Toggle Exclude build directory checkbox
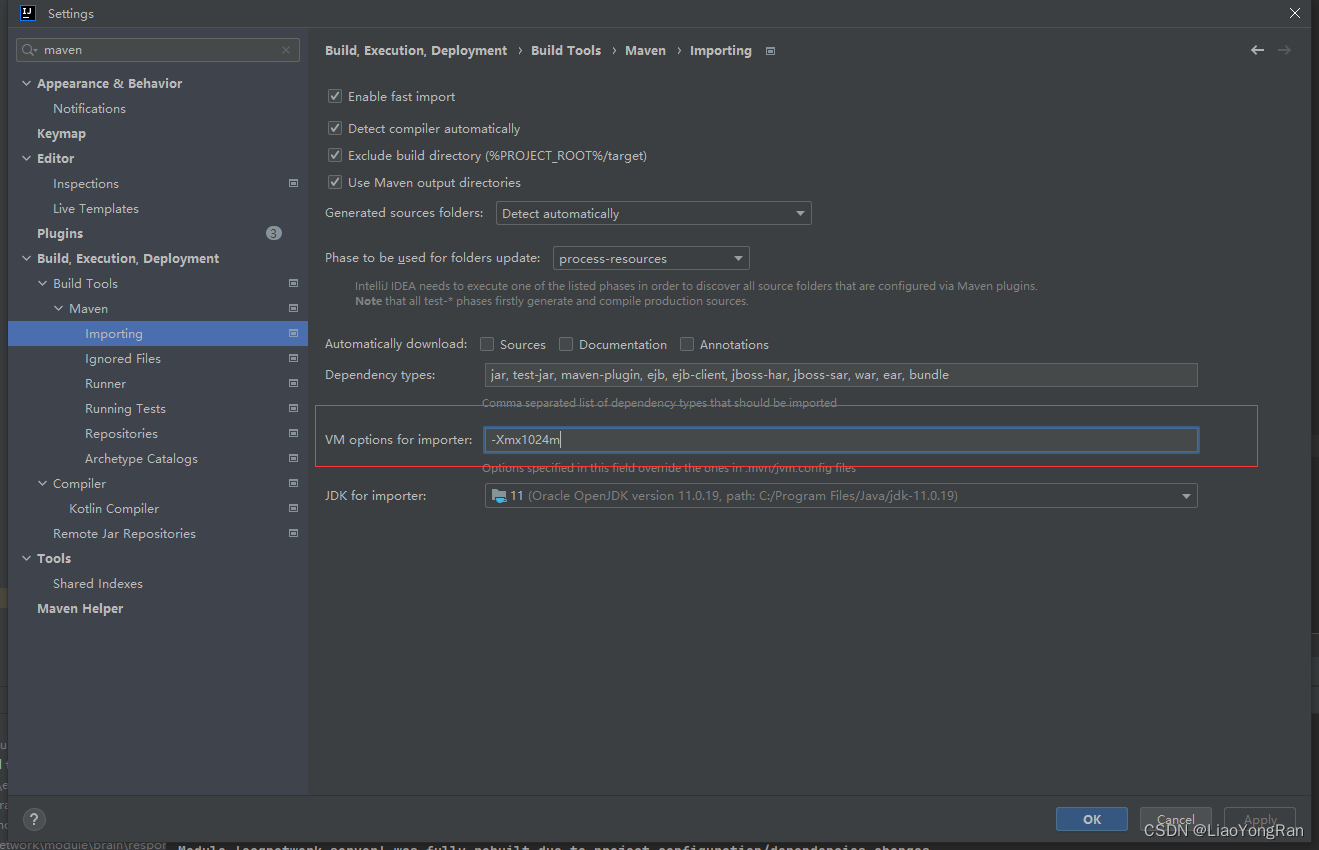Screen dimensions: 1319x850 pyautogui.click(x=335, y=156)
